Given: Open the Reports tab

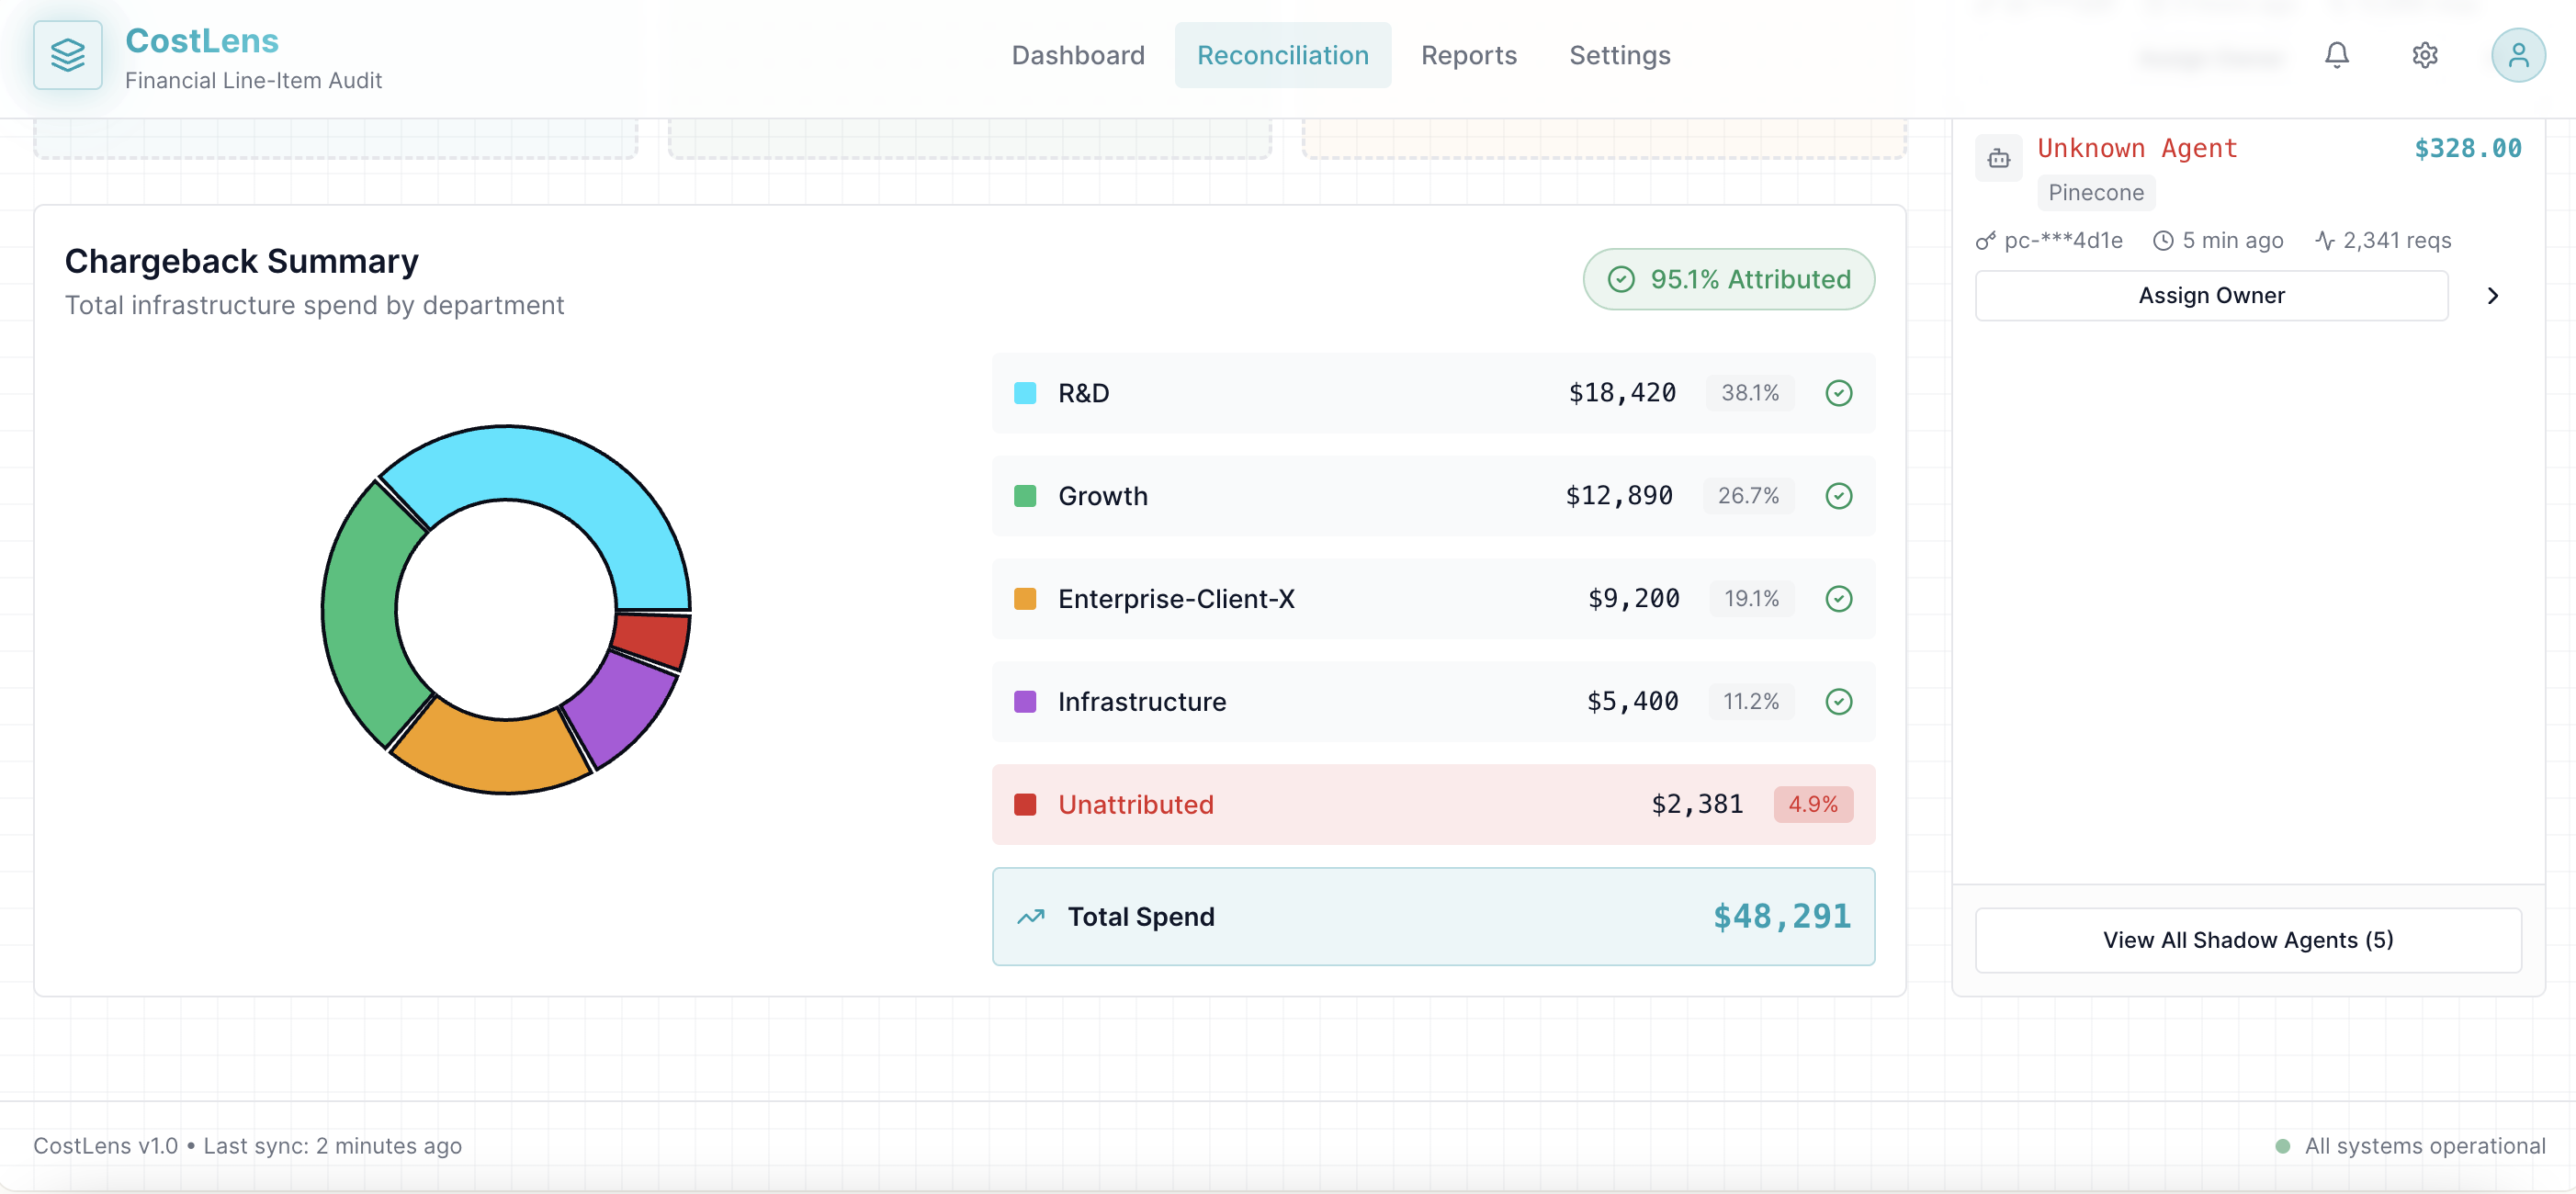Looking at the screenshot, I should click(1468, 55).
